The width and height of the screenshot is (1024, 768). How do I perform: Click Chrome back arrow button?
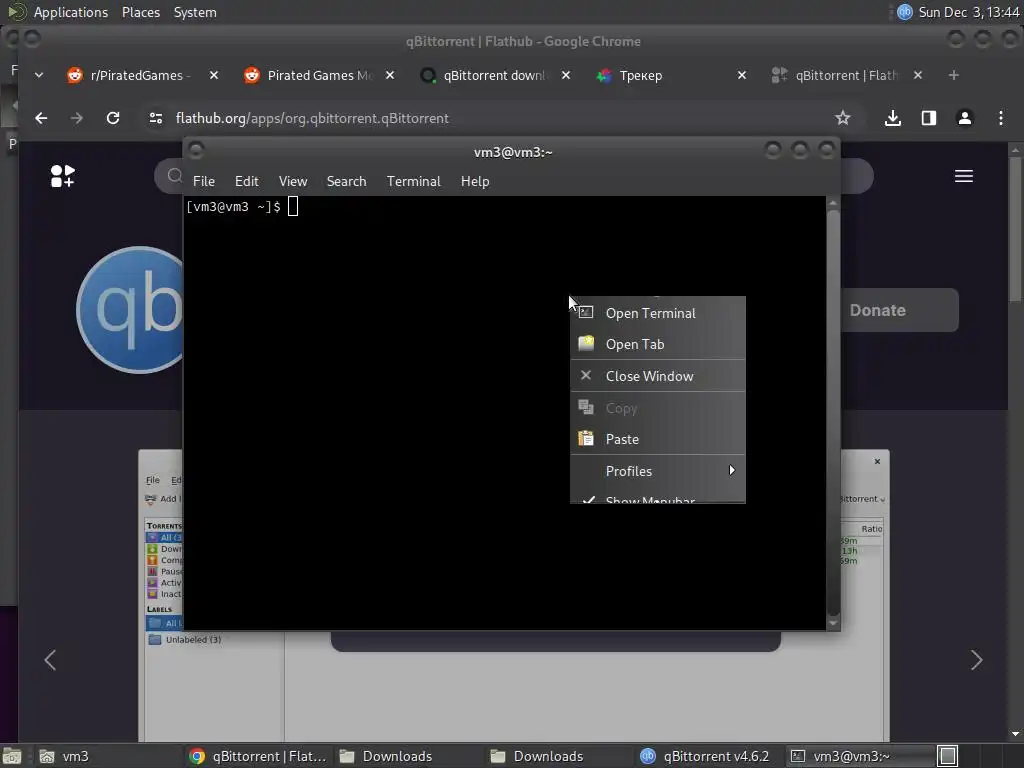[41, 118]
